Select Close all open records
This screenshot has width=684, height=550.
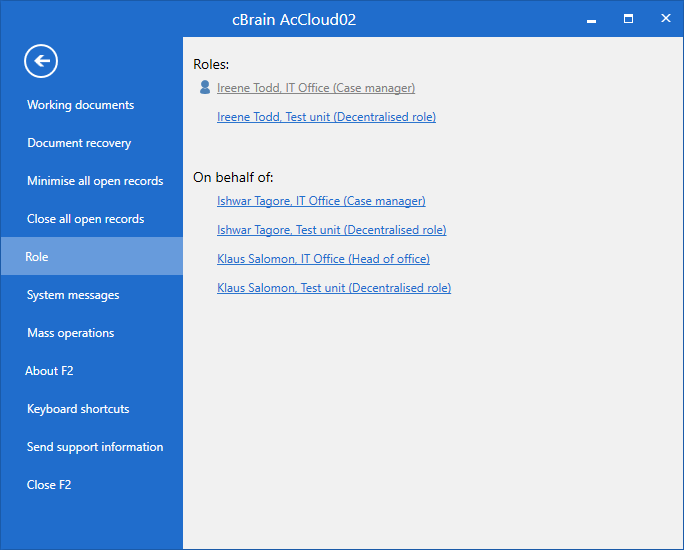(85, 219)
